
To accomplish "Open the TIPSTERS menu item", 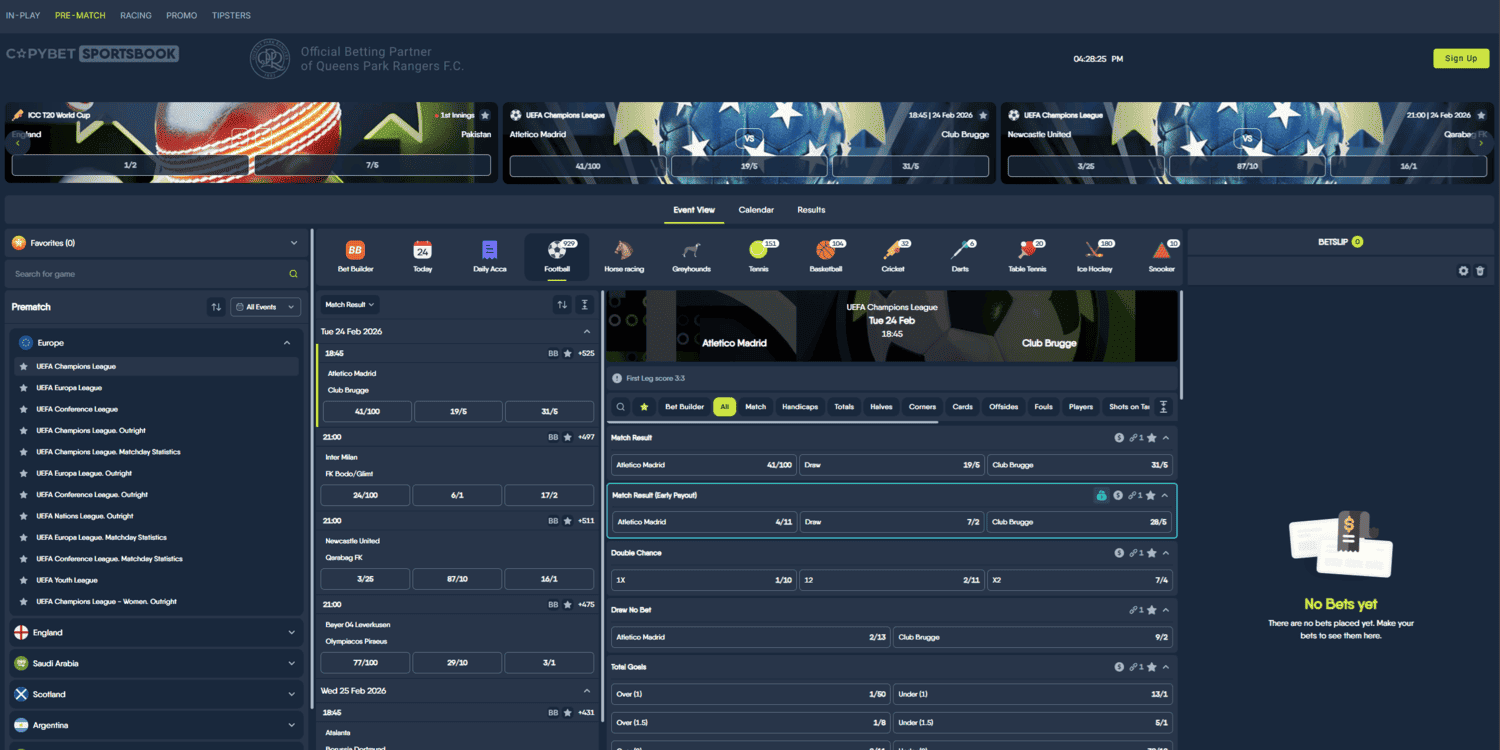I will click(x=231, y=16).
